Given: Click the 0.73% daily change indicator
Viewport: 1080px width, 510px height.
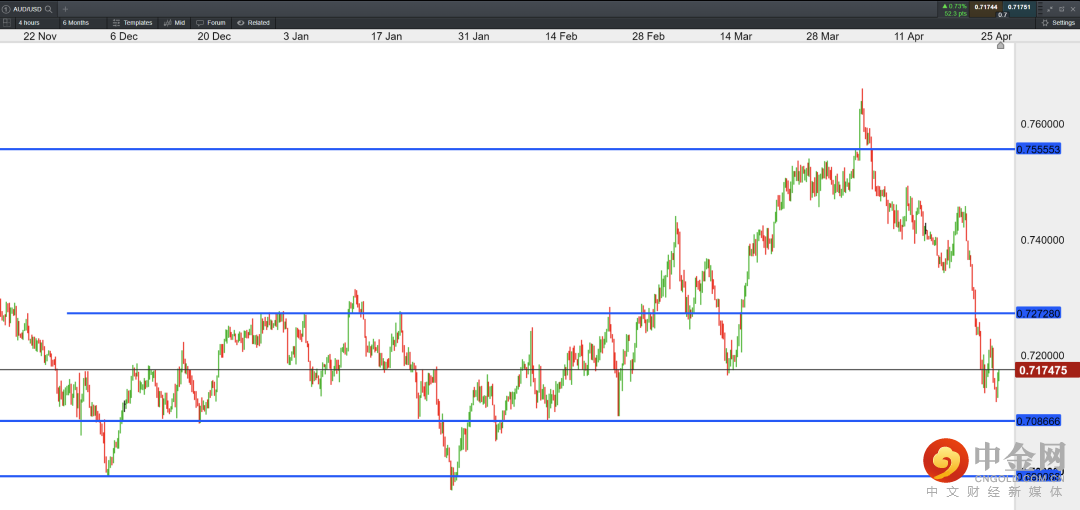Looking at the screenshot, I should (955, 6).
